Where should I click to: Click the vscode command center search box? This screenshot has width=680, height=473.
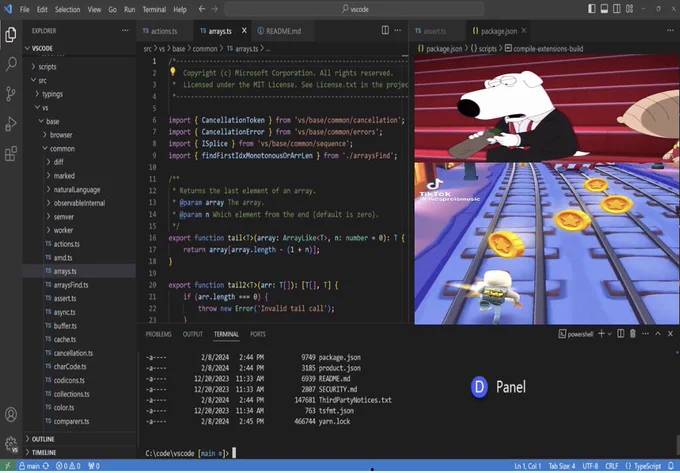(354, 9)
